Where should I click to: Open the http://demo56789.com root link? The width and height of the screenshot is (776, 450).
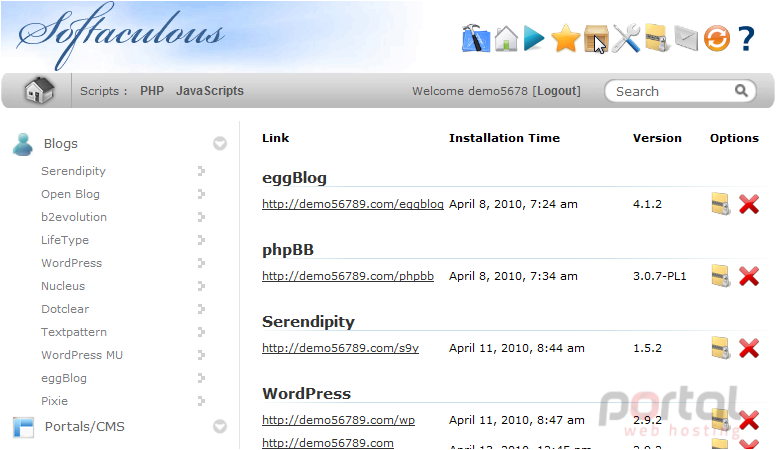point(328,443)
